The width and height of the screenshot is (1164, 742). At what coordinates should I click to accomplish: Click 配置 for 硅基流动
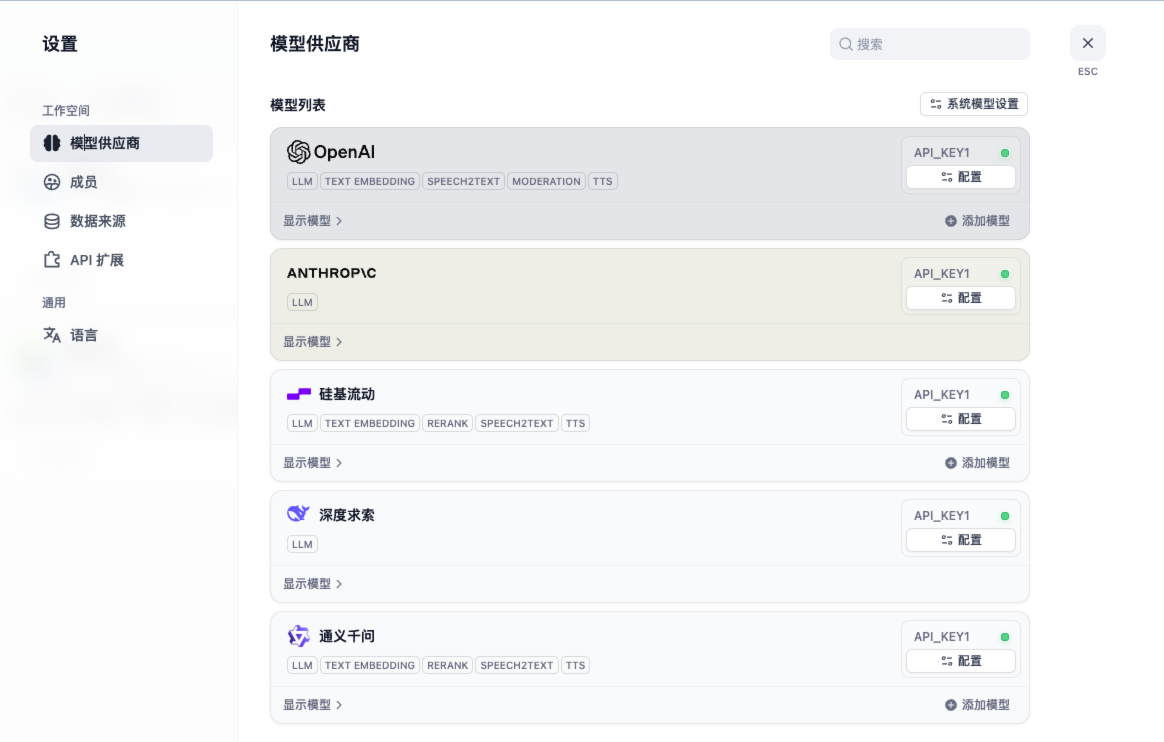pyautogui.click(x=961, y=418)
